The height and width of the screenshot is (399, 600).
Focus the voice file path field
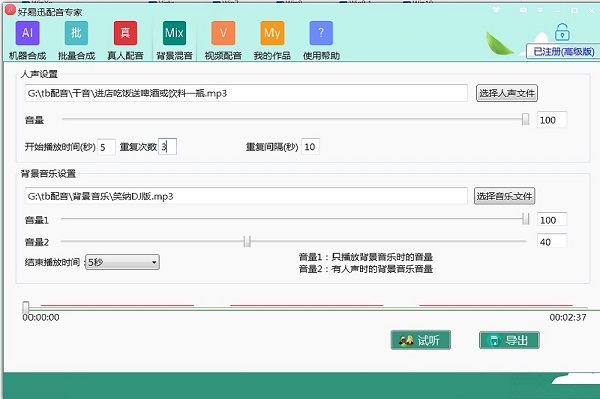click(x=246, y=93)
